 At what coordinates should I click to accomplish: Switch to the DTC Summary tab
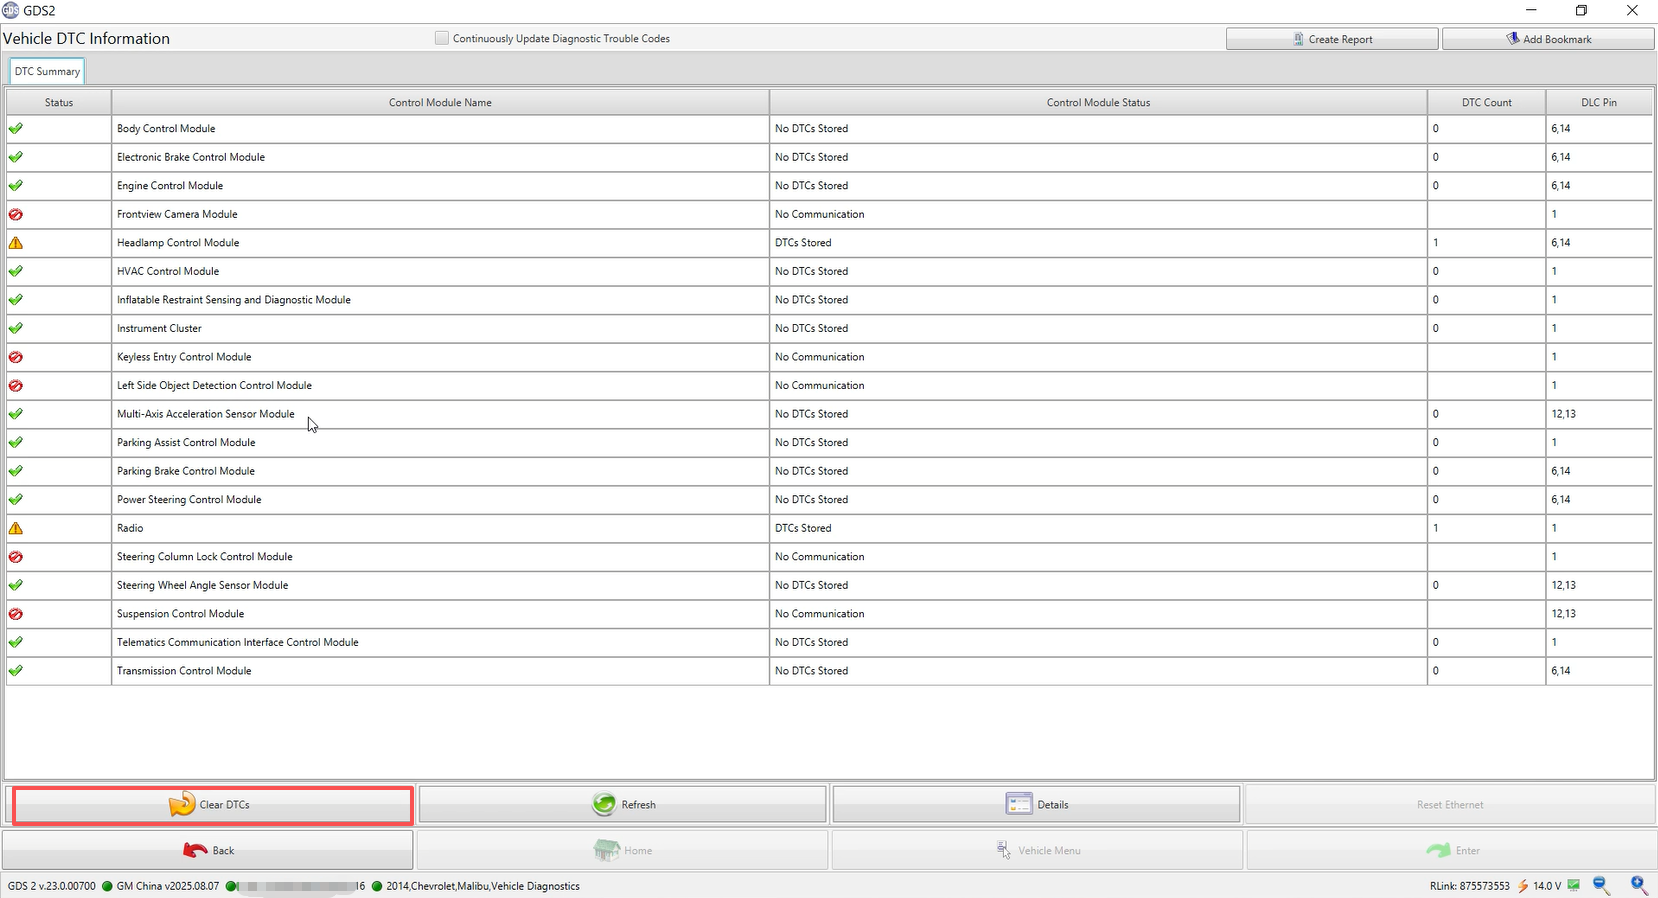point(47,72)
